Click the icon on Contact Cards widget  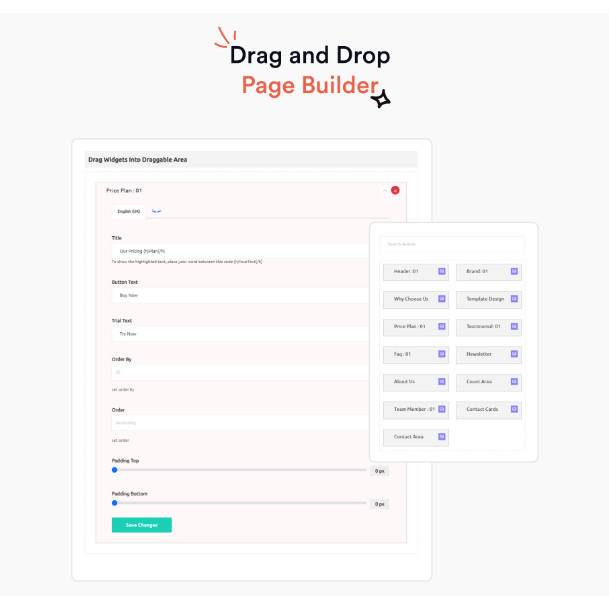(514, 409)
